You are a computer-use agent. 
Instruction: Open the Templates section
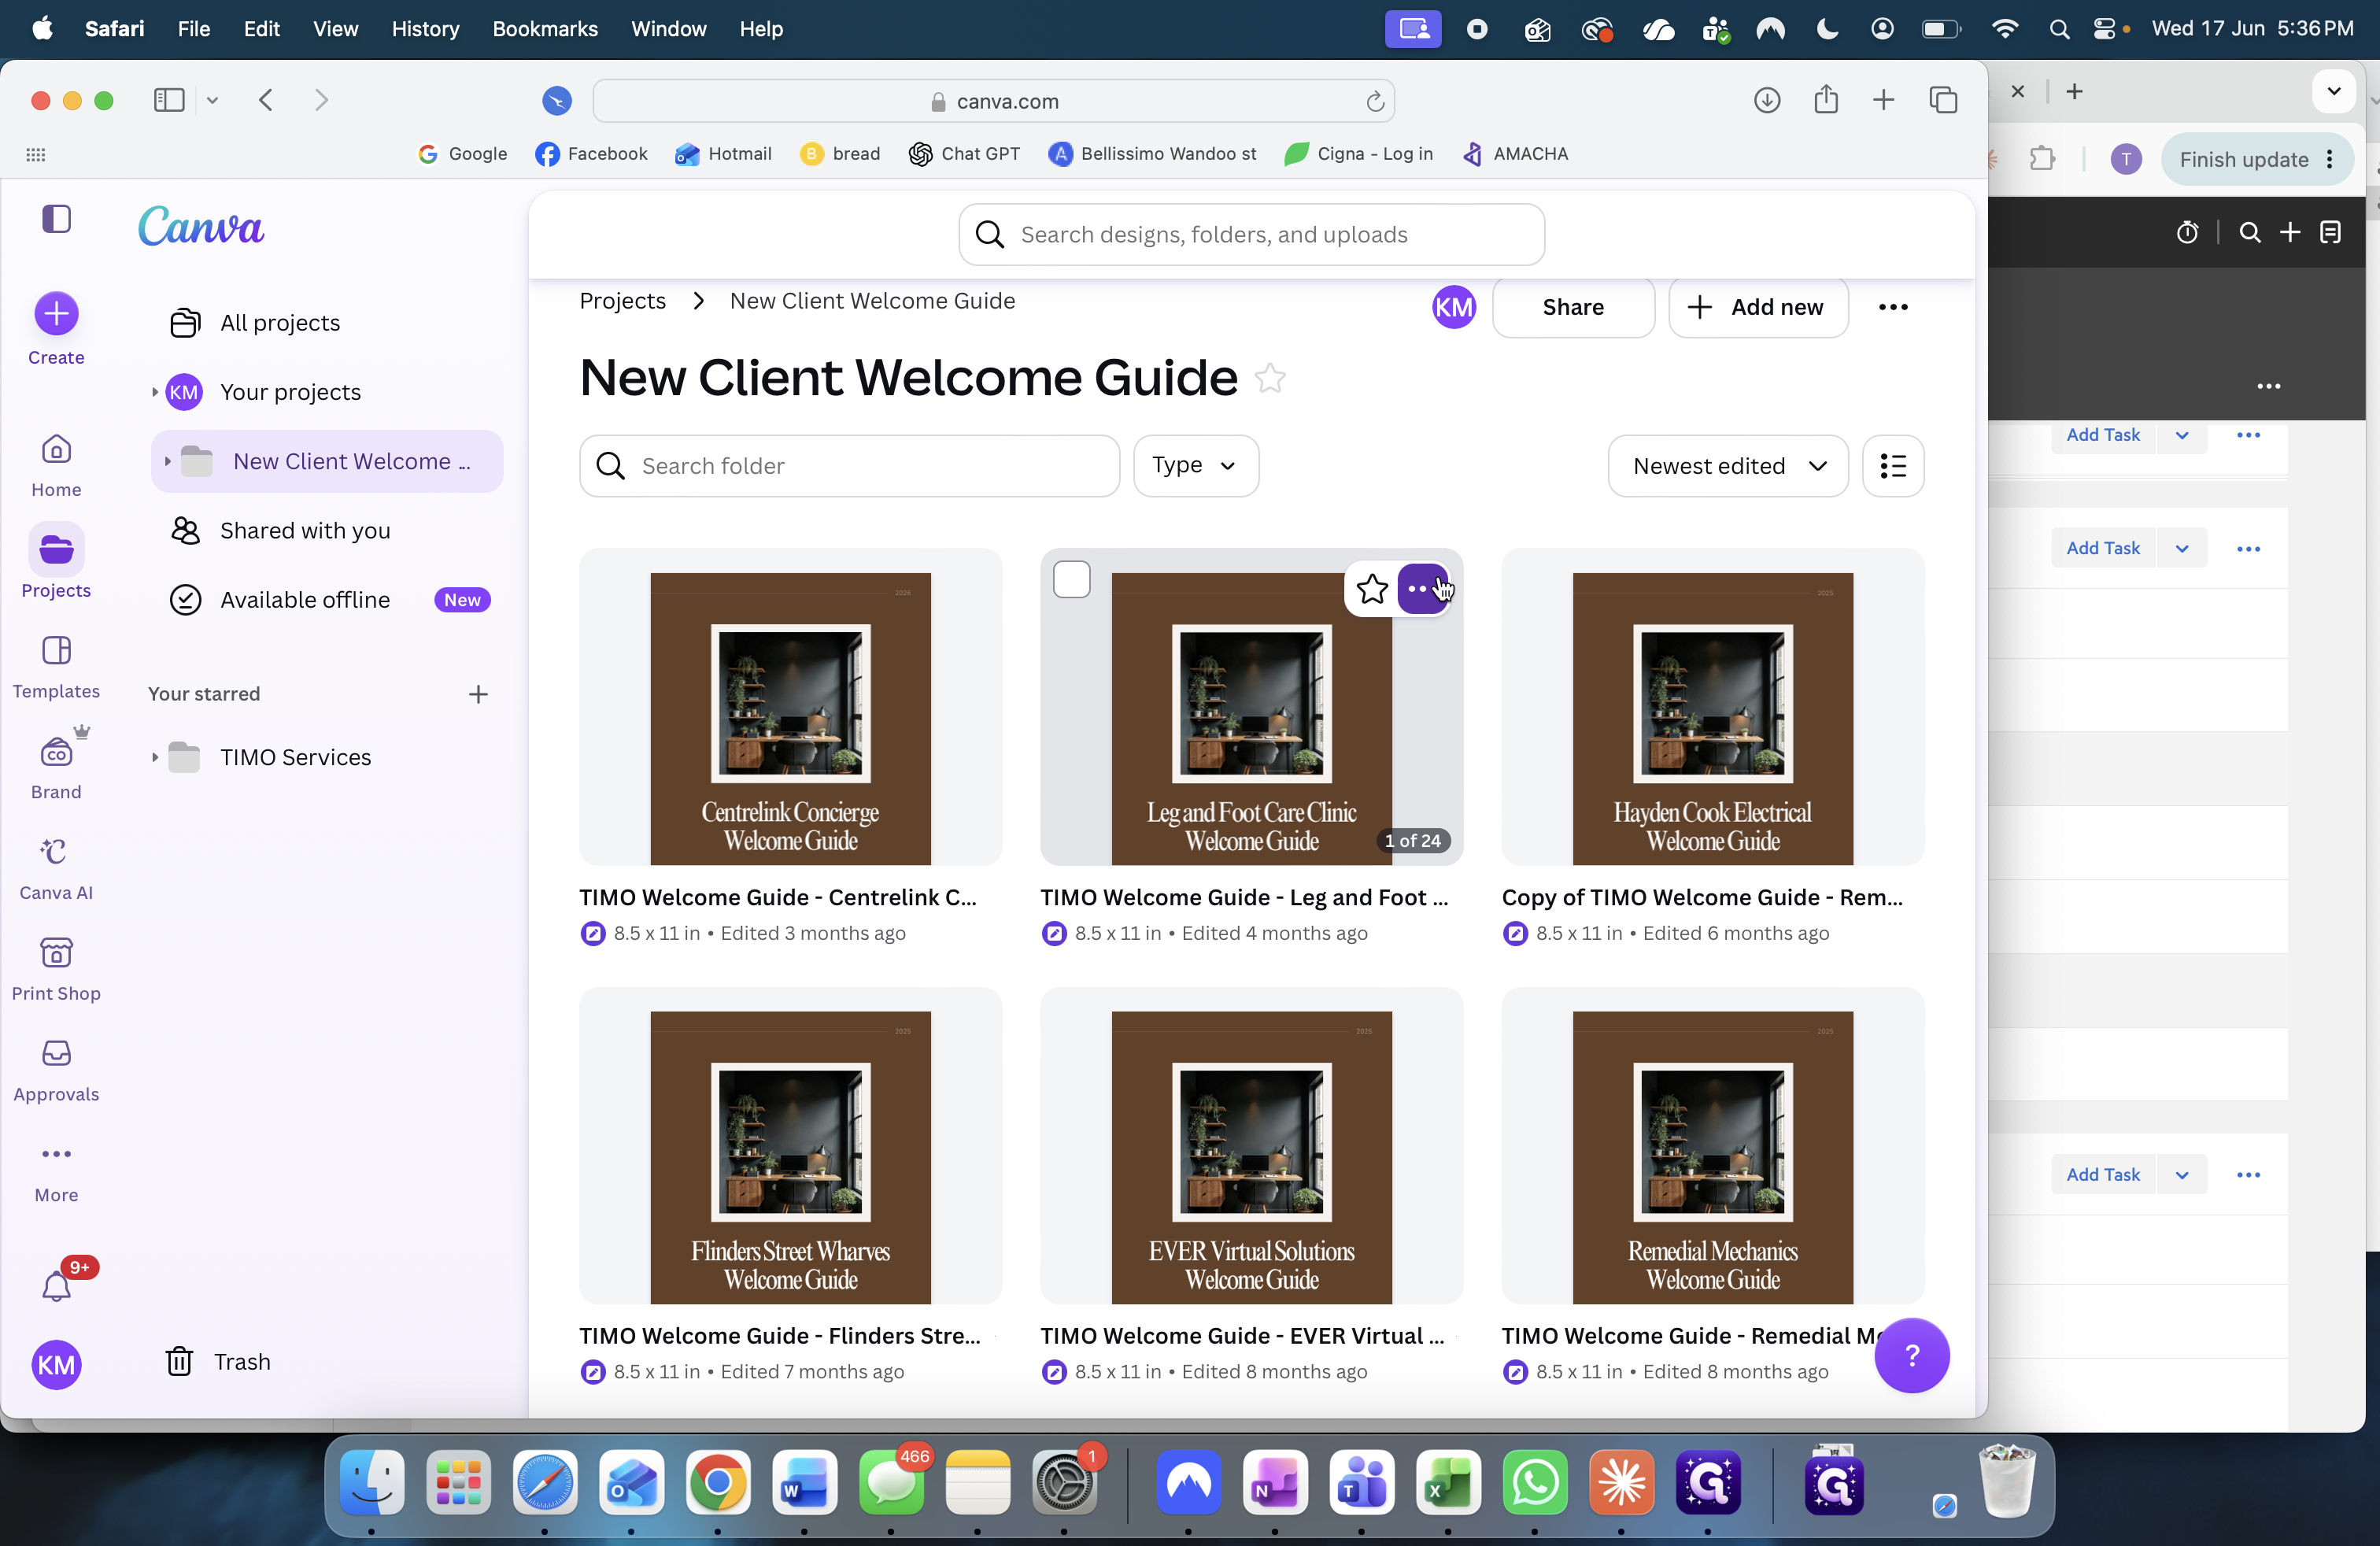click(56, 667)
